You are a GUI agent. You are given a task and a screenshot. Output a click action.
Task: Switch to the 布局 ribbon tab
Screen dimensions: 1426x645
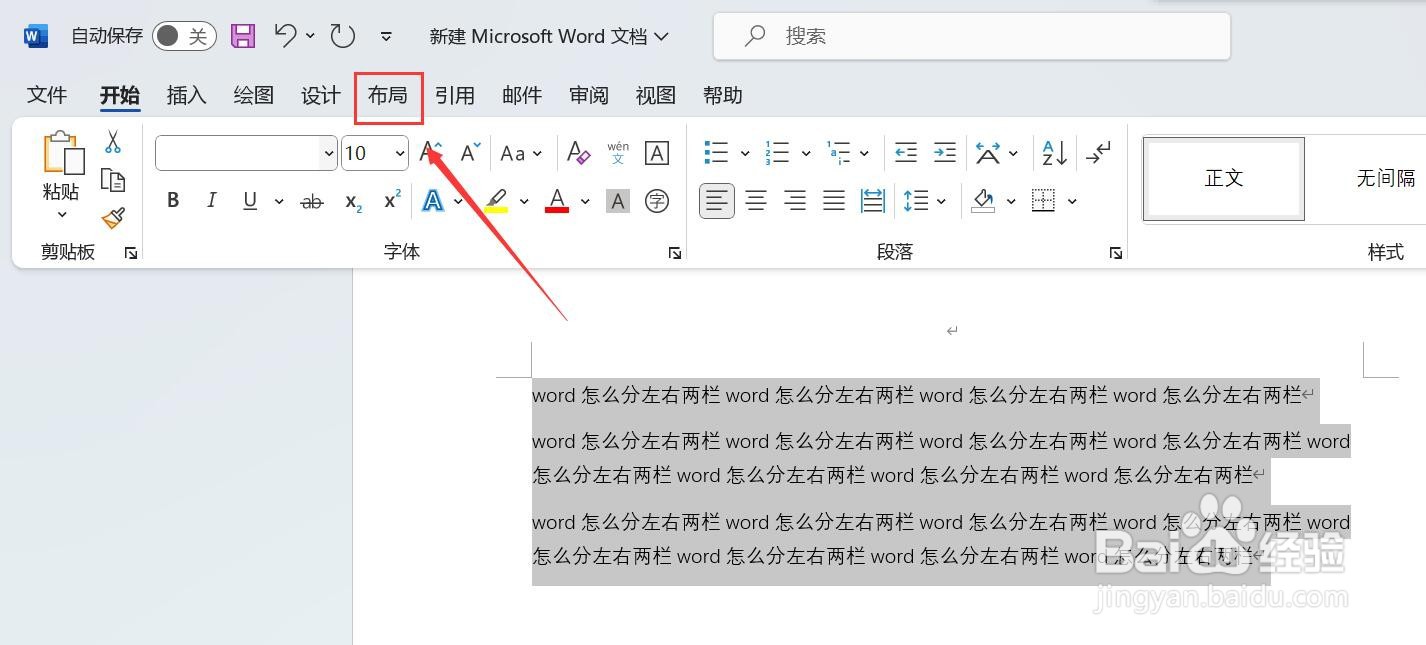(x=388, y=95)
